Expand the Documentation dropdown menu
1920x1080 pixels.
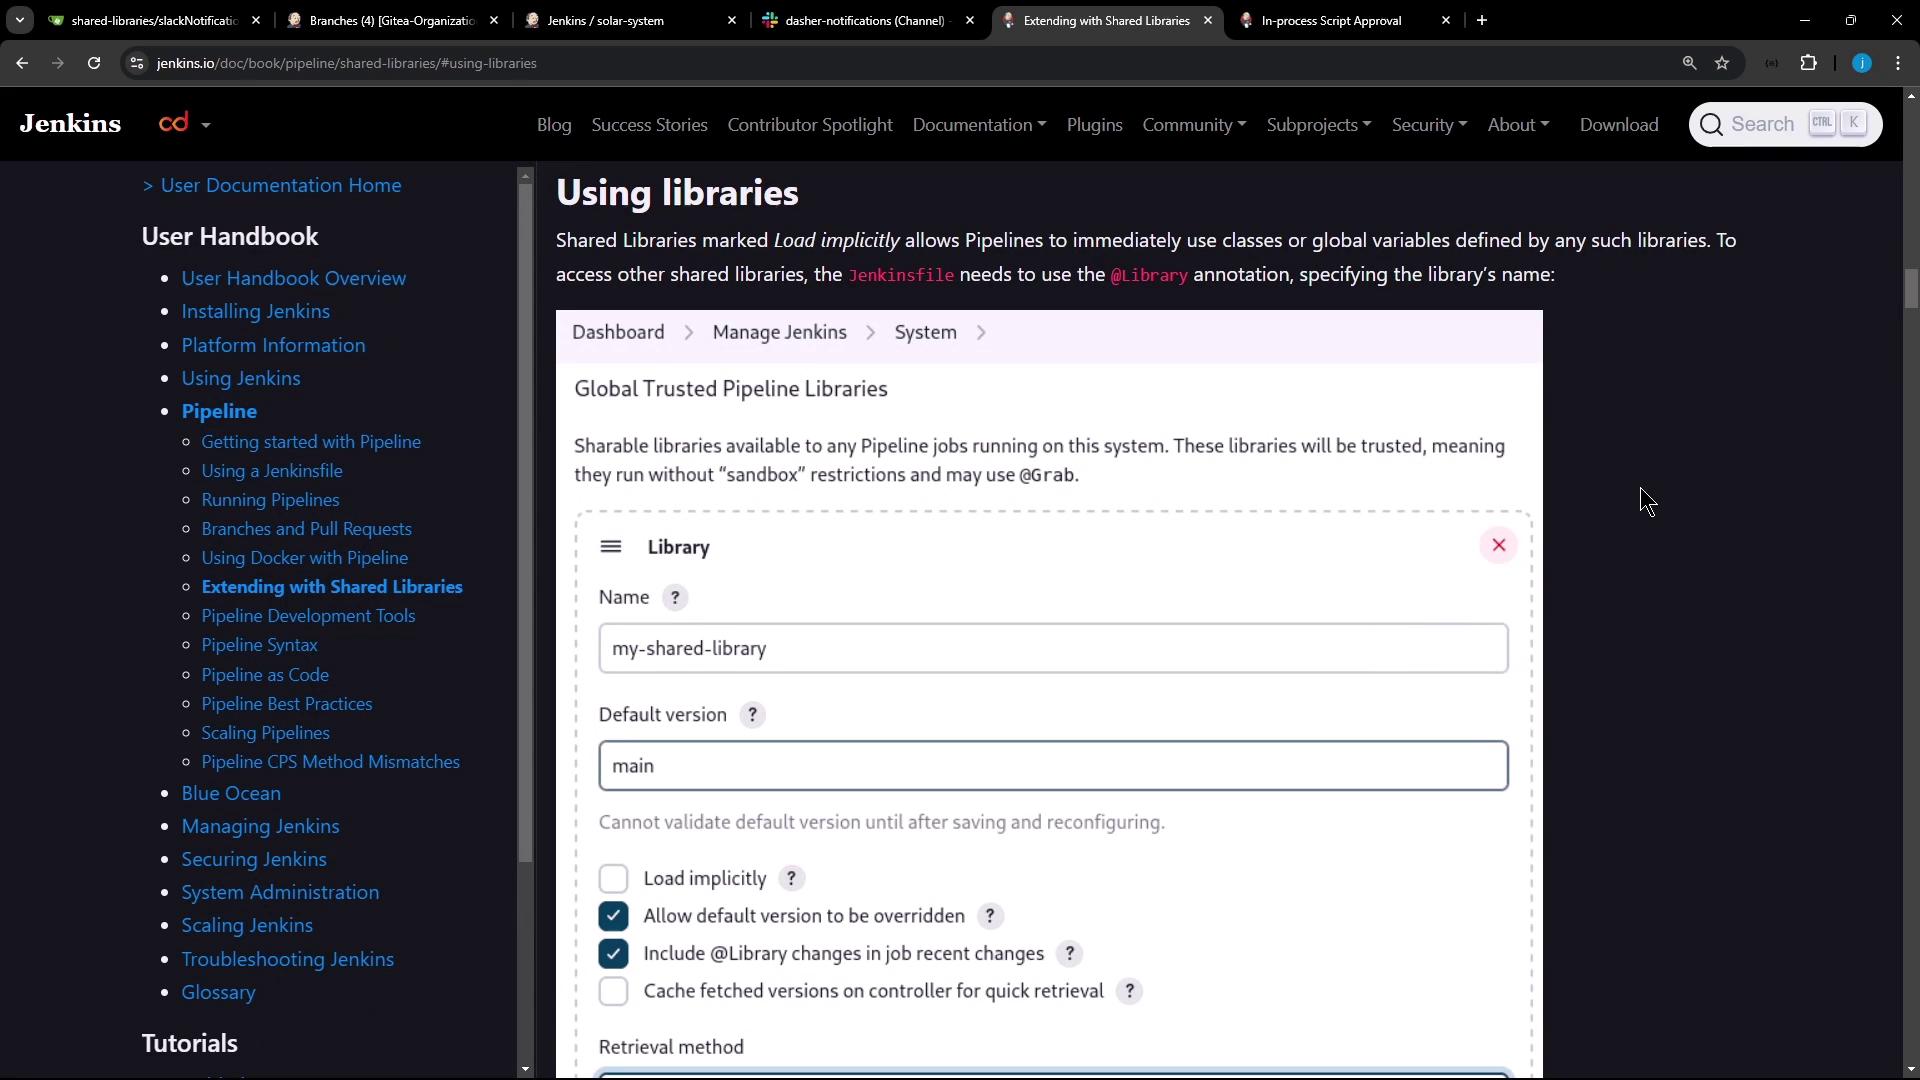click(x=979, y=125)
